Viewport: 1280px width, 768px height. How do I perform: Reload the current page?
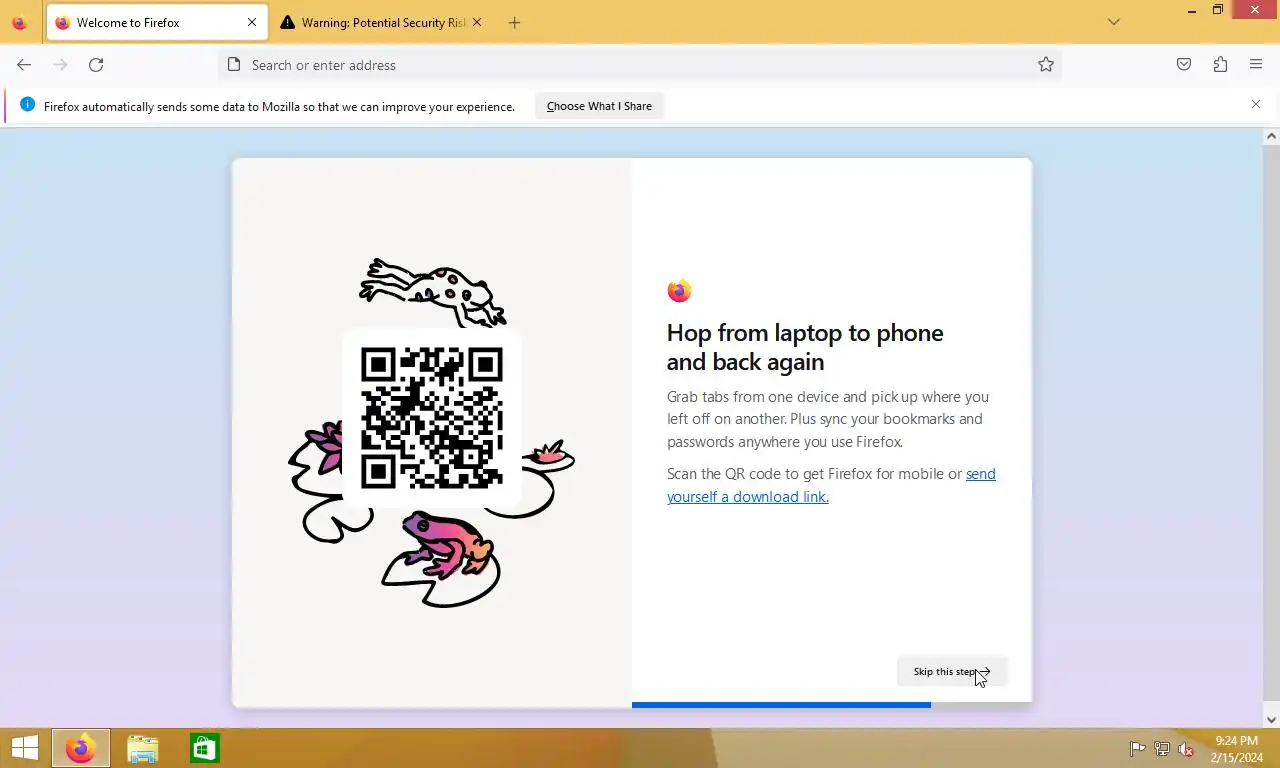96,65
